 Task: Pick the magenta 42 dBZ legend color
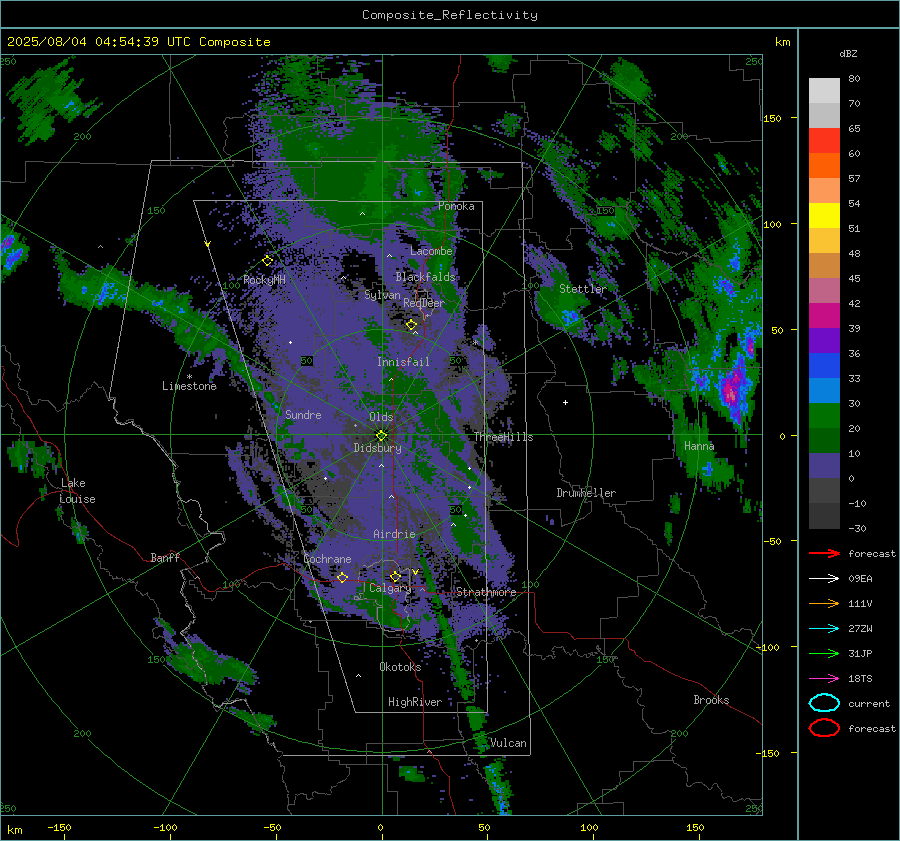[x=824, y=315]
